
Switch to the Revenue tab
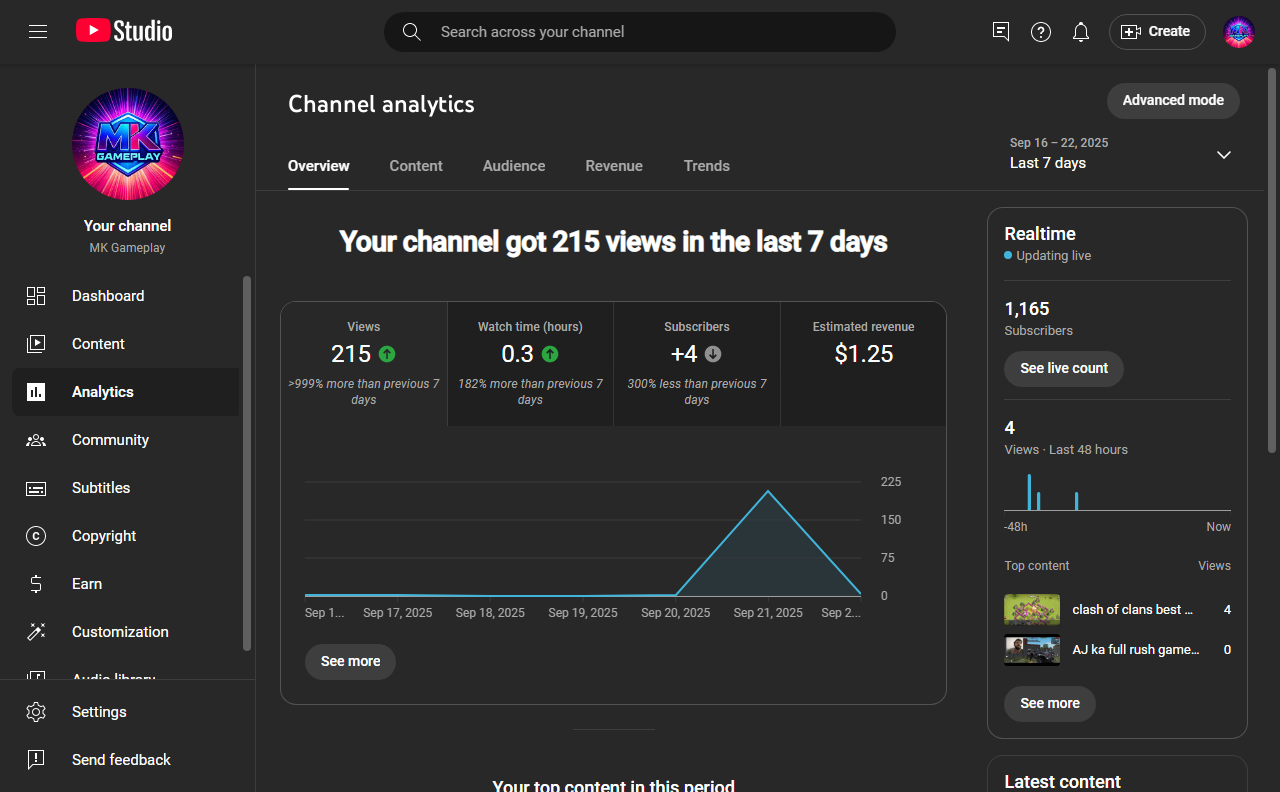pos(614,166)
